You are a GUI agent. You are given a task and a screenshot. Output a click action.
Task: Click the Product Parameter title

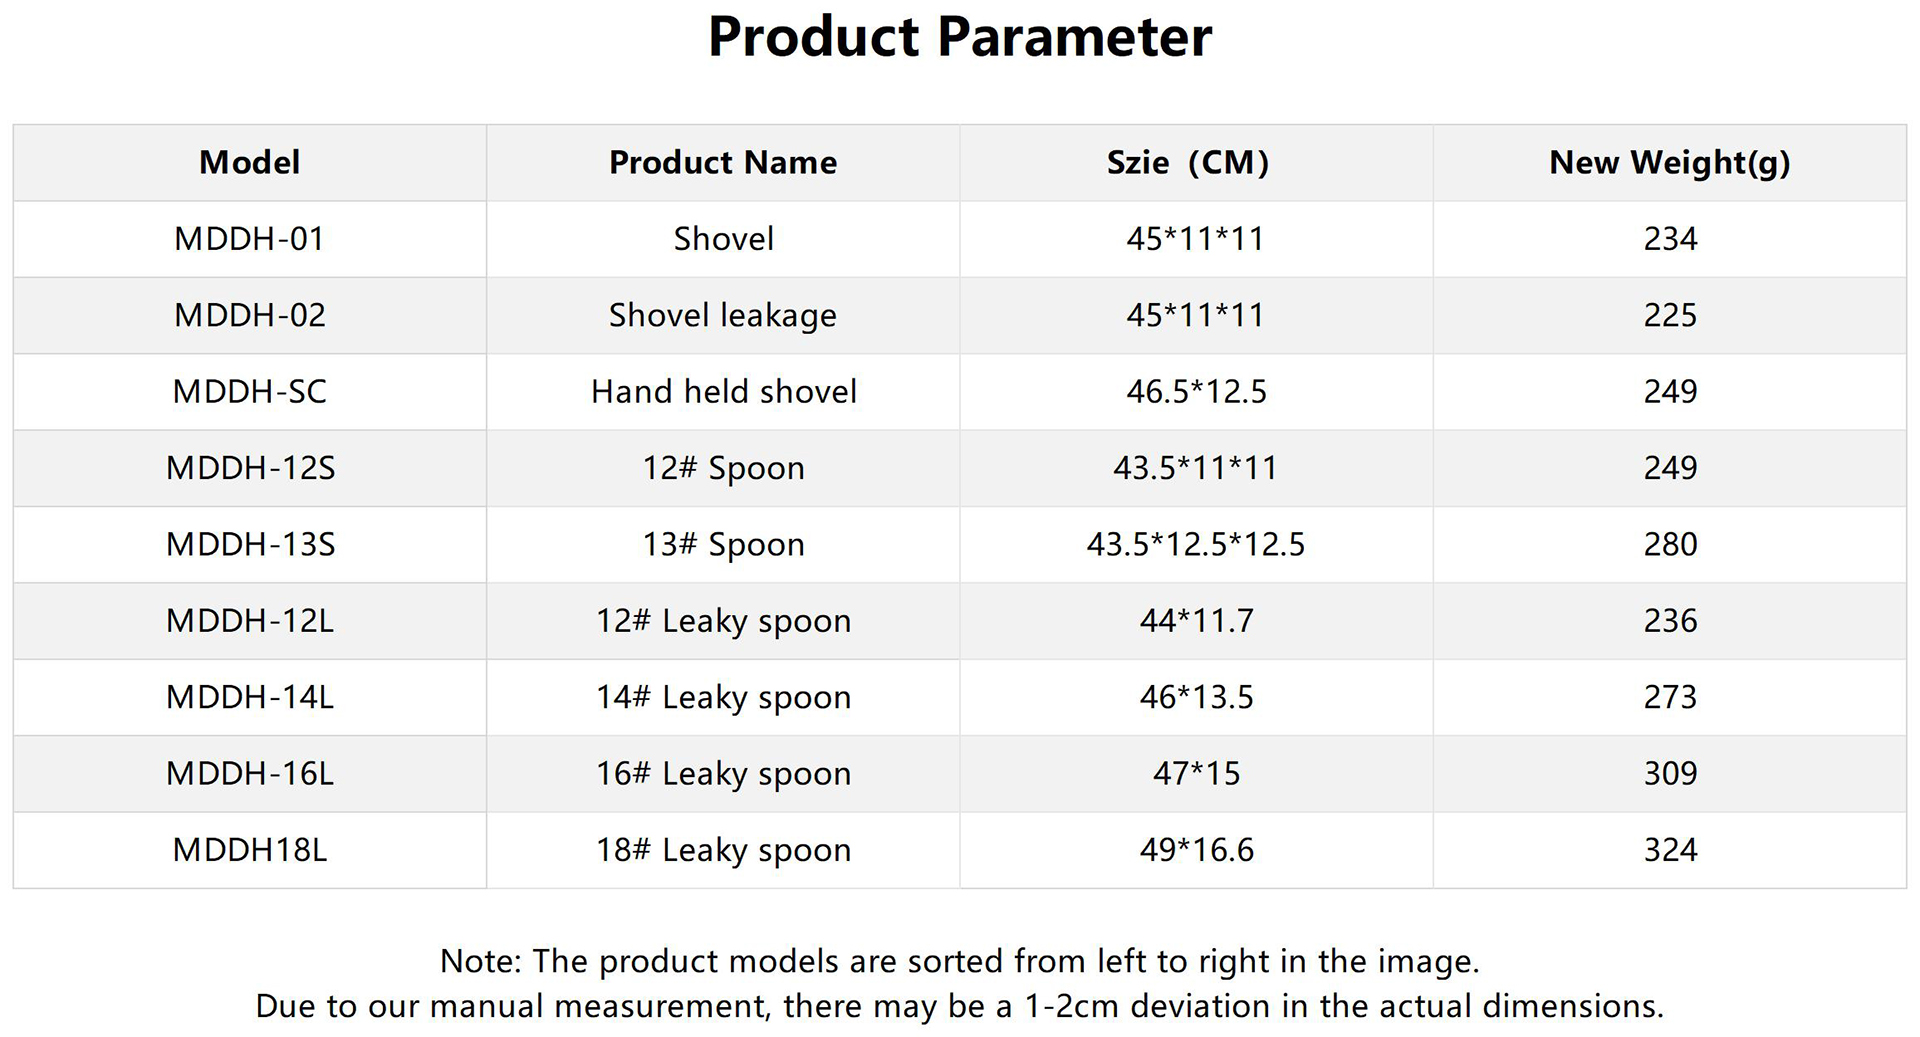pyautogui.click(x=959, y=38)
